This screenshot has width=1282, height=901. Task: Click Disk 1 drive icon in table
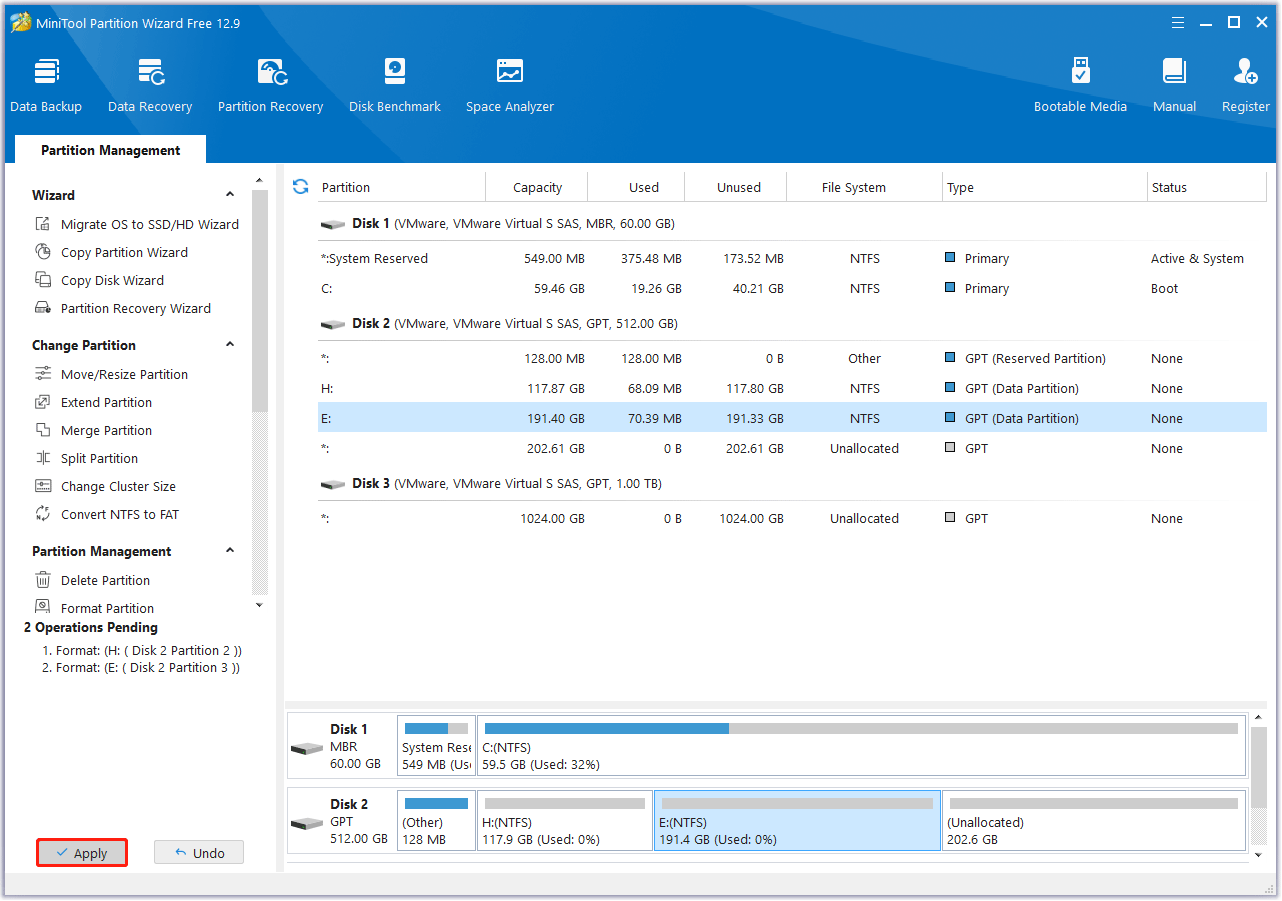(333, 225)
